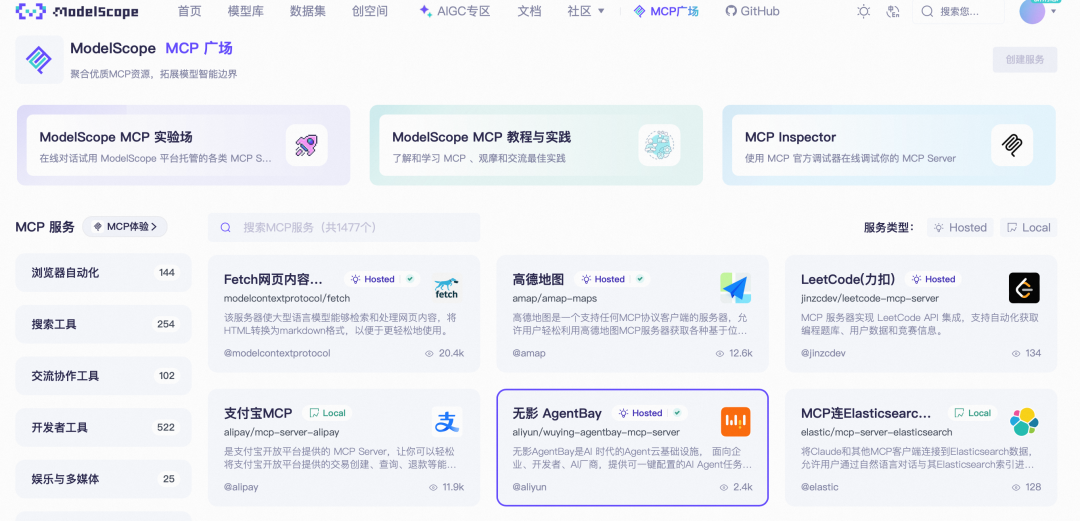Toggle light/dark theme sun icon
Screen dimensions: 1080x521
[x=863, y=12]
